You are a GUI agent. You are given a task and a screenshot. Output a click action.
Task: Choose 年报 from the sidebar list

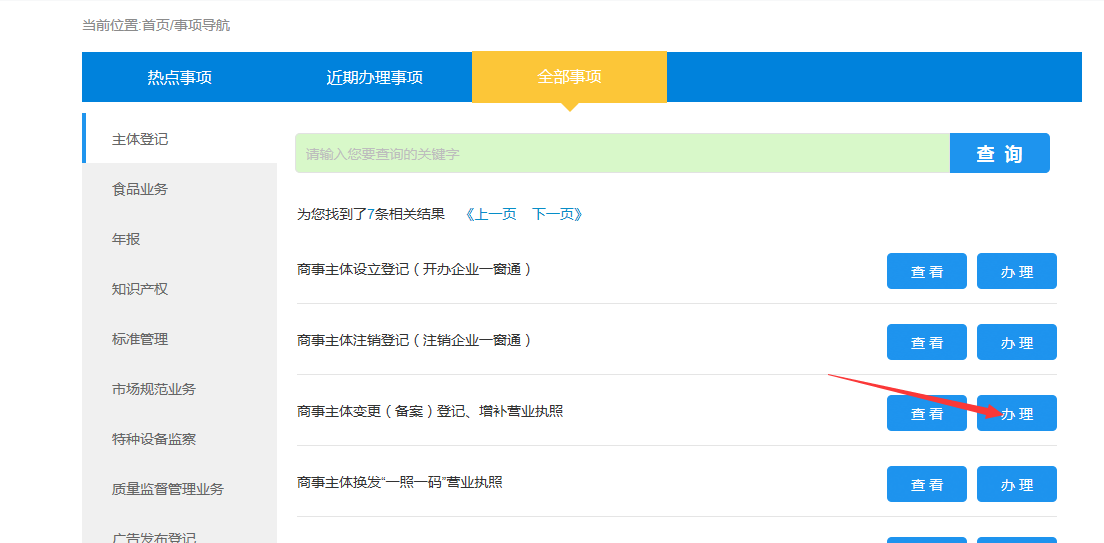coord(126,239)
